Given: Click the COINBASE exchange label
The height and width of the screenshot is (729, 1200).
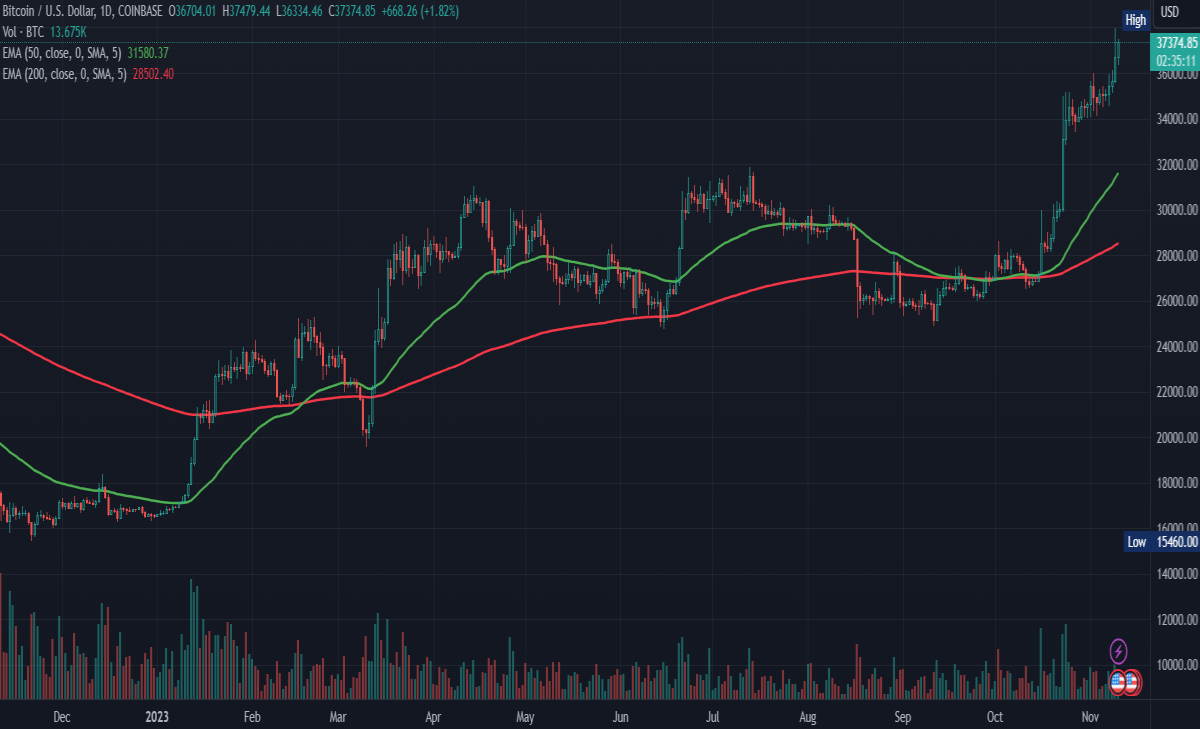Looking at the screenshot, I should point(140,10).
